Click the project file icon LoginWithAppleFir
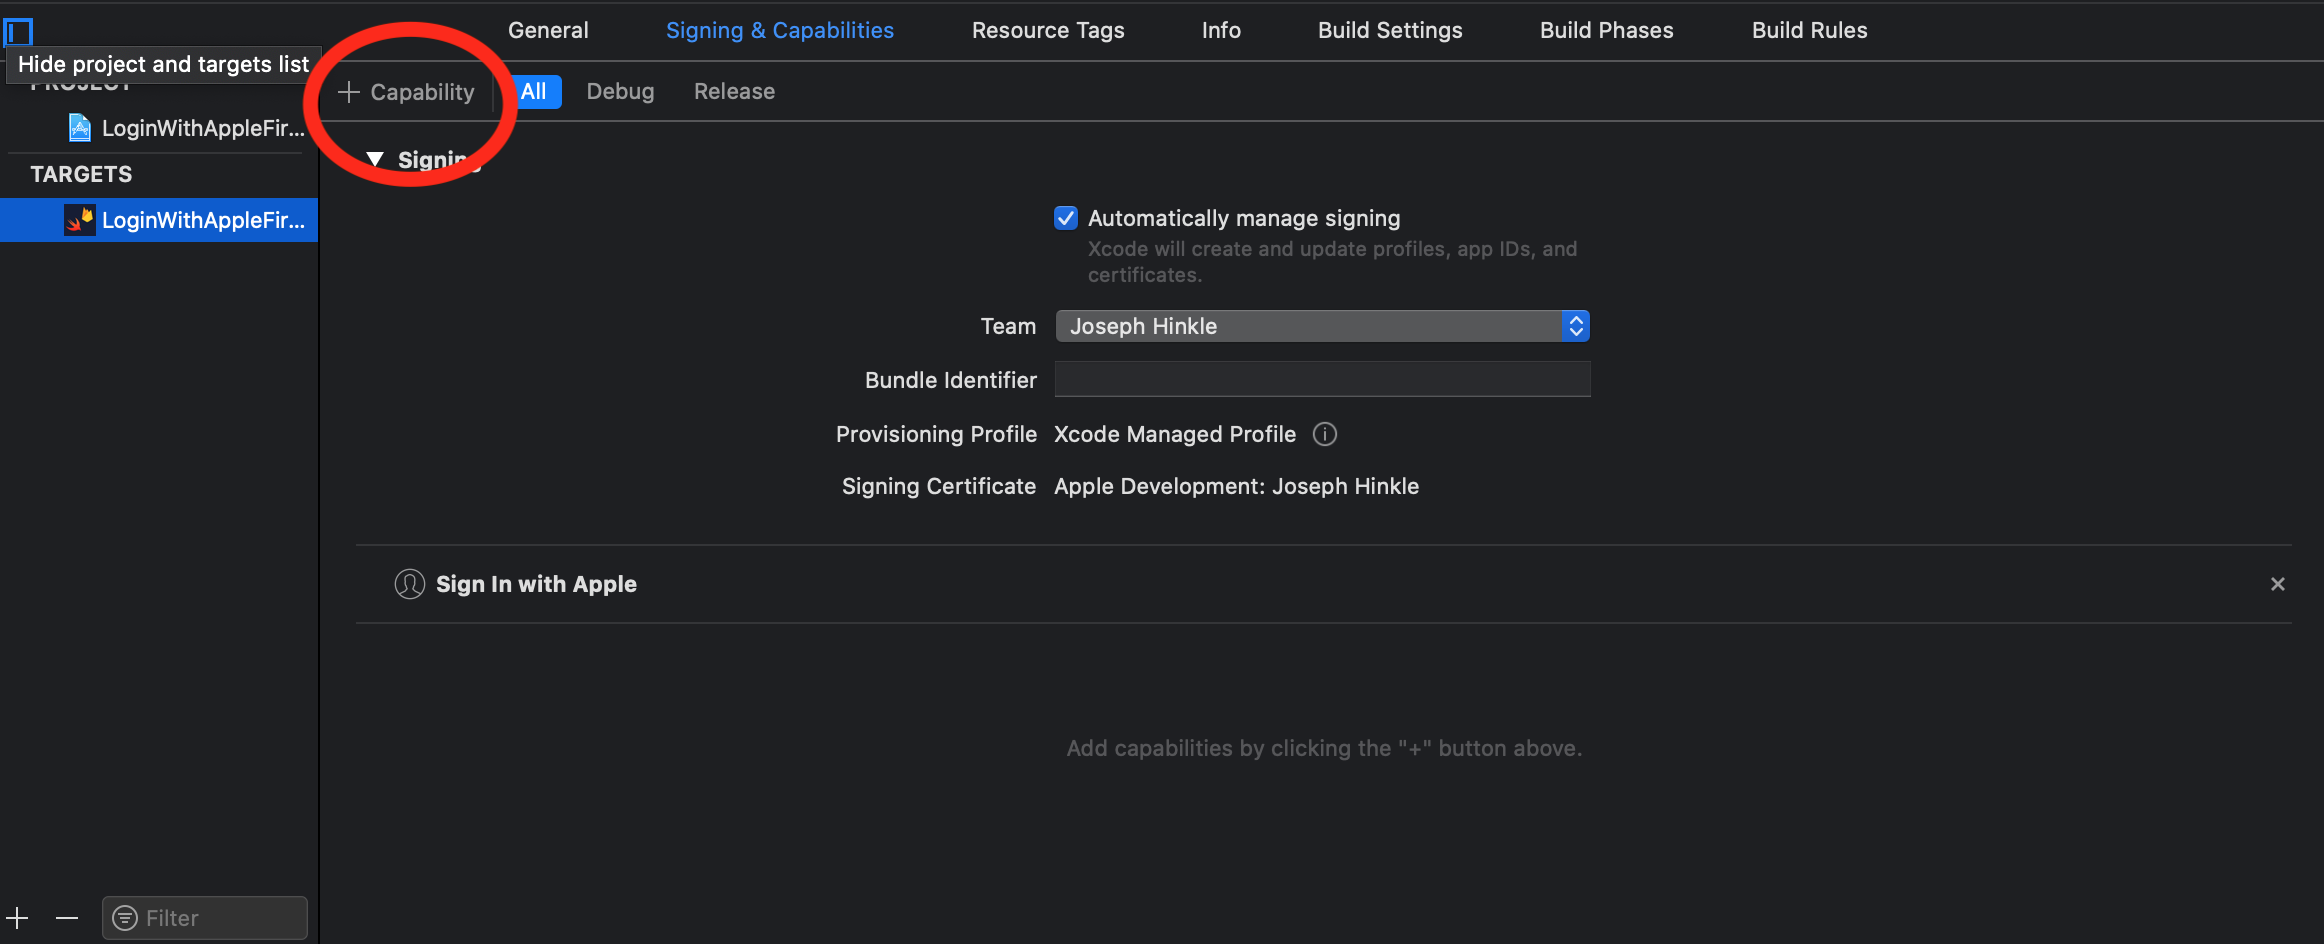This screenshot has width=2324, height=944. pyautogui.click(x=80, y=128)
